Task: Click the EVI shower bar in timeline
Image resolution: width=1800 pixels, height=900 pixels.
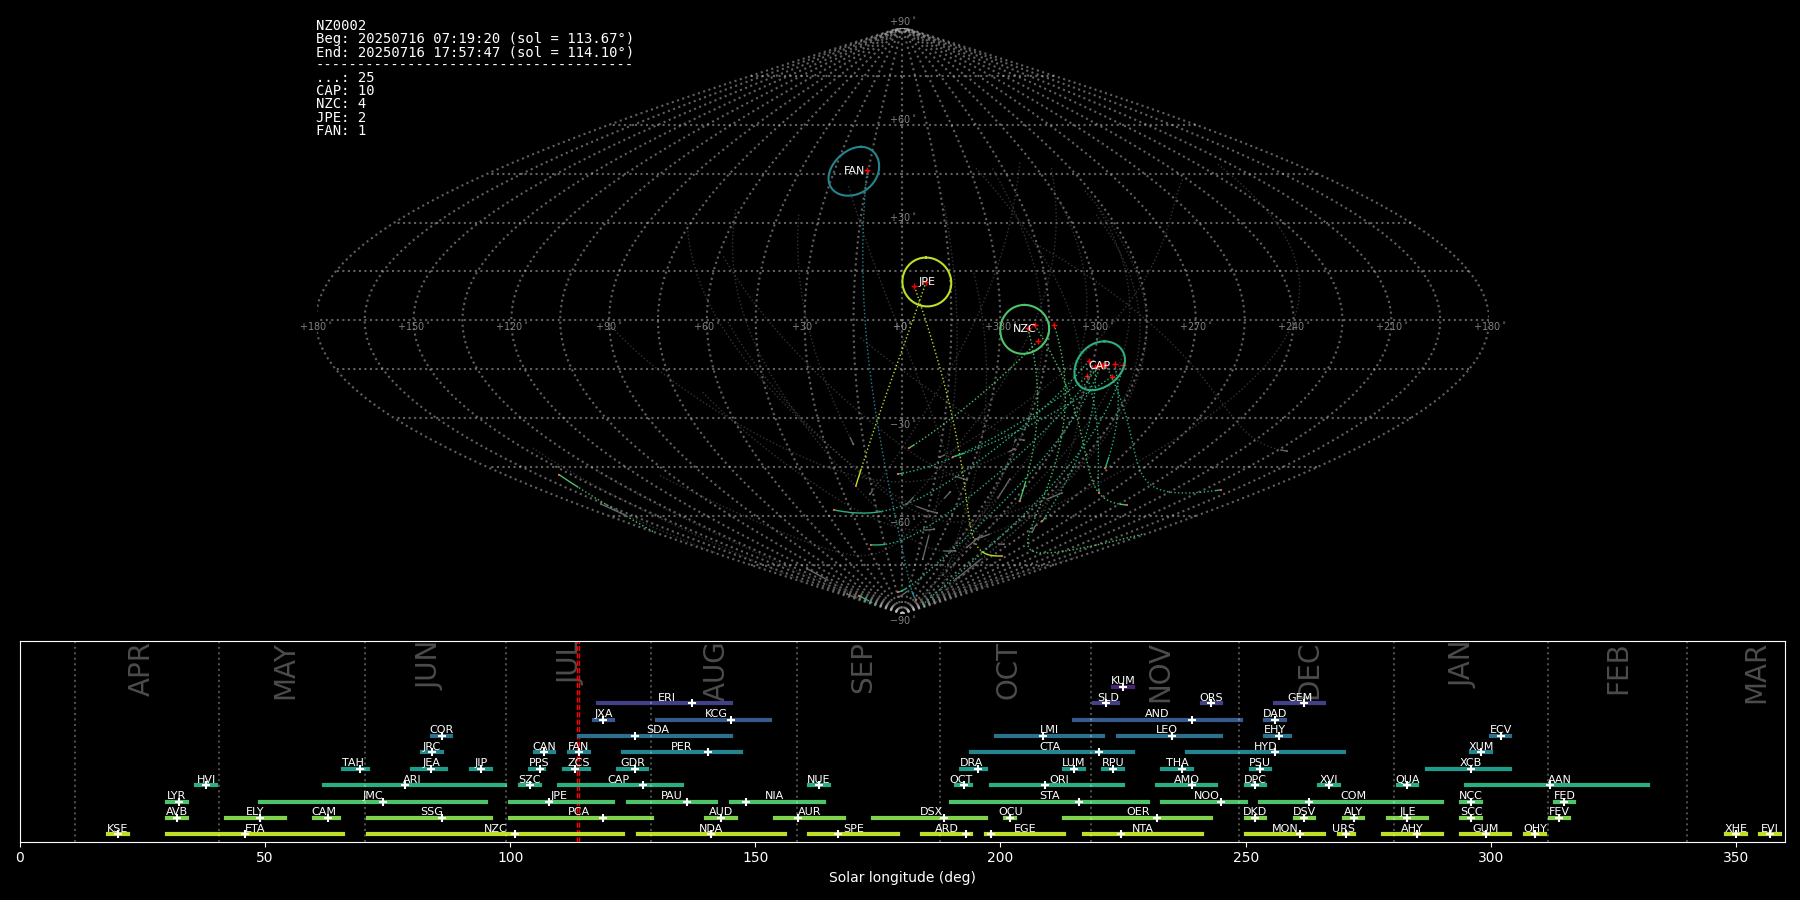Action: click(x=1770, y=834)
